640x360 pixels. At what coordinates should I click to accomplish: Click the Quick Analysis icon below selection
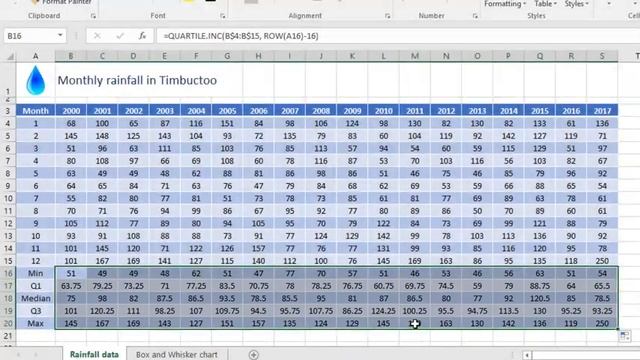click(x=624, y=336)
